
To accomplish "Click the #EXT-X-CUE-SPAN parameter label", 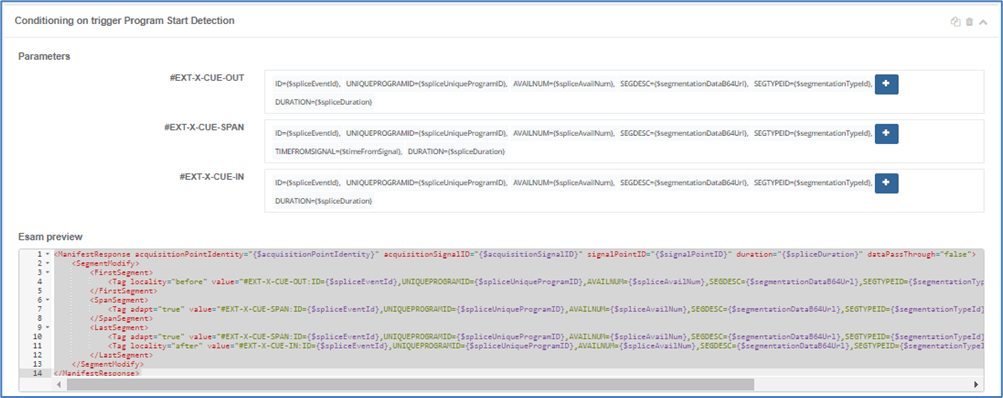I will coord(204,127).
